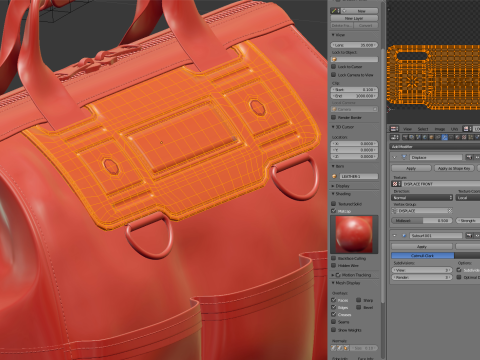Open the Add Modifier dropdown
Image resolution: width=480 pixels, height=360 pixels.
[x=435, y=146]
